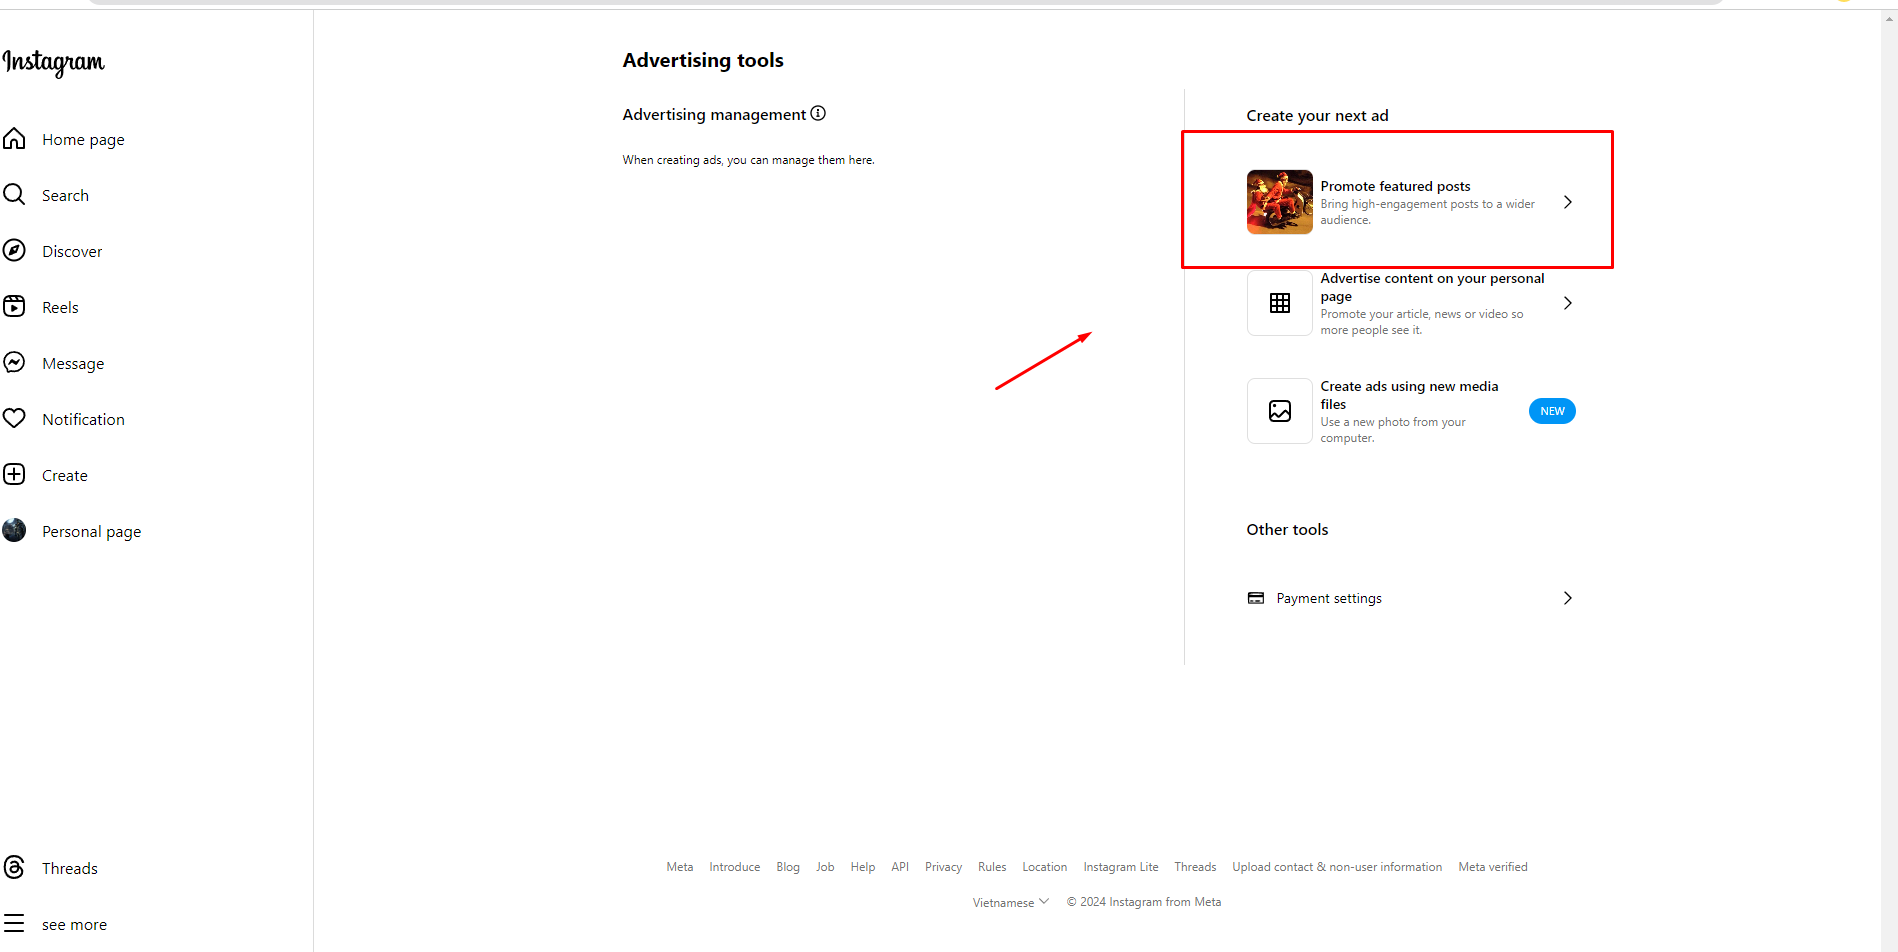
Task: Select Home page in the sidebar
Action: pyautogui.click(x=83, y=140)
